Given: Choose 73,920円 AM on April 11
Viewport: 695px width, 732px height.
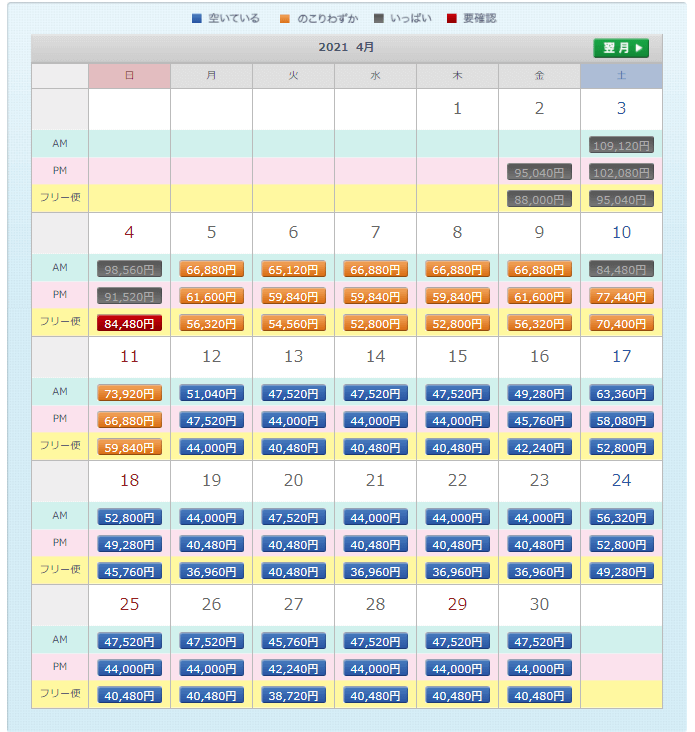Looking at the screenshot, I should [129, 393].
